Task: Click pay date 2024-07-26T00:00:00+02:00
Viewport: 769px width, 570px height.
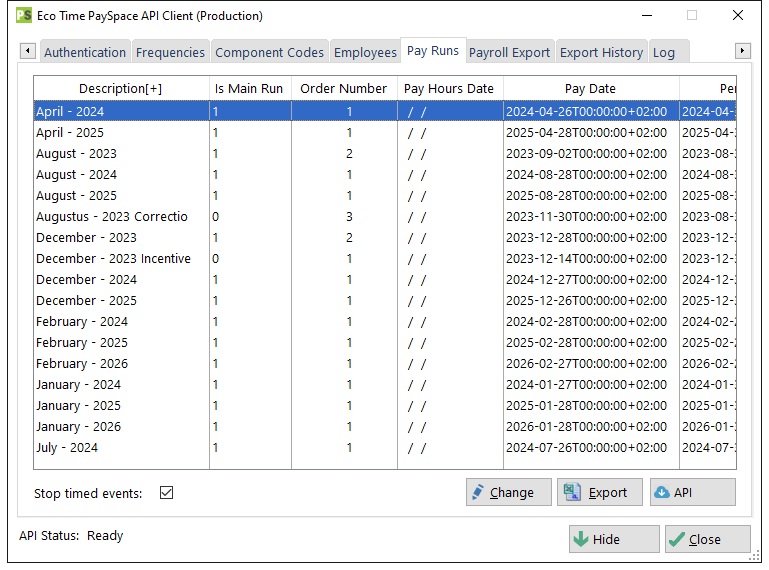Action: point(587,448)
